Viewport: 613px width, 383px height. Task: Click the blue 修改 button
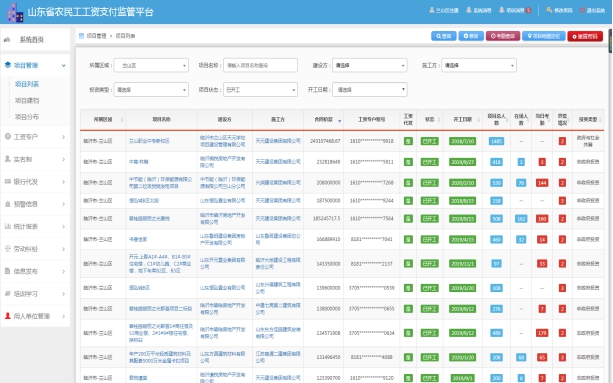(471, 36)
